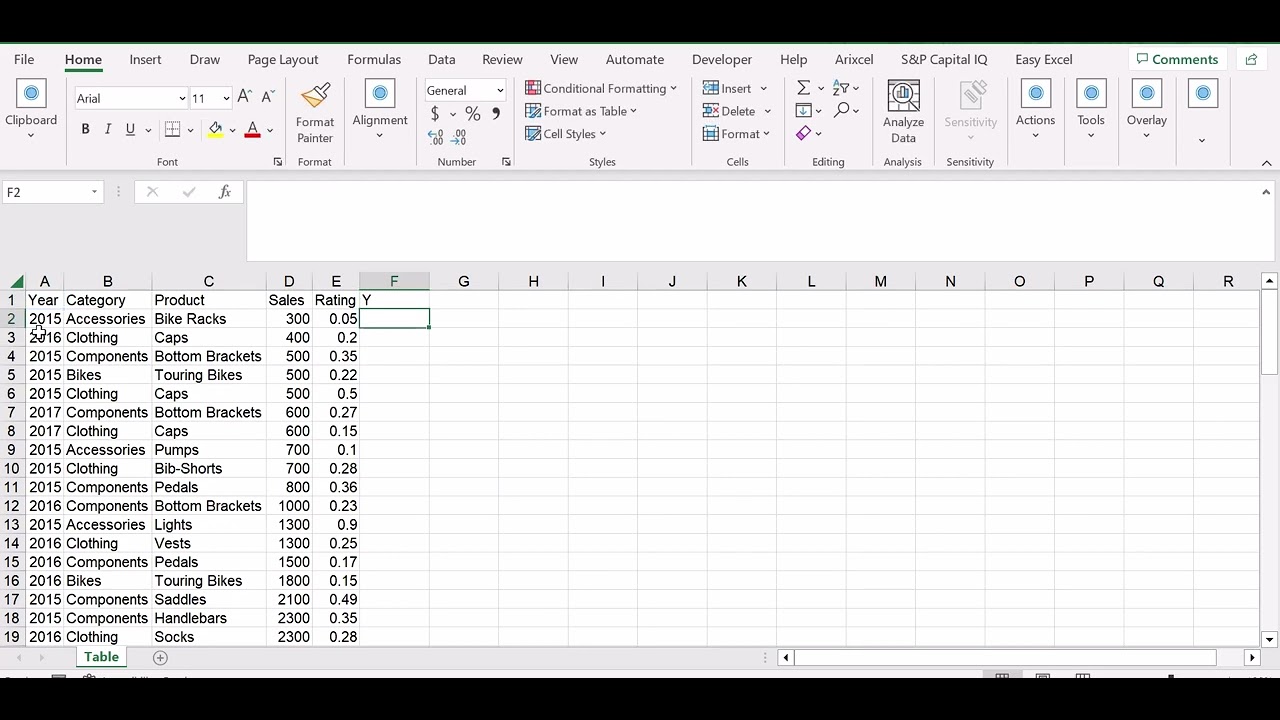Click Select All corner triangle

click(17, 282)
